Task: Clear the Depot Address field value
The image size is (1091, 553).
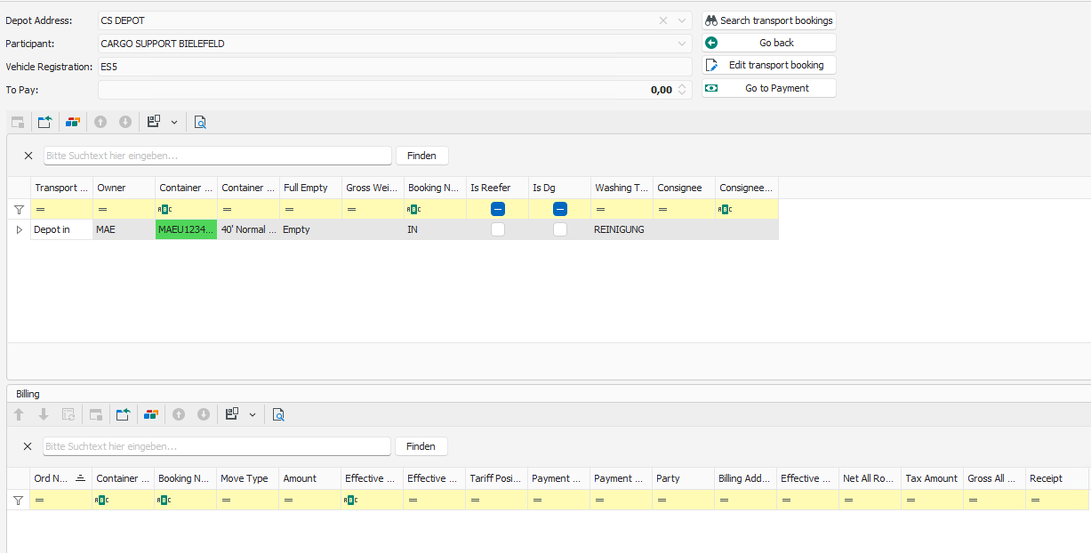Action: click(663, 20)
